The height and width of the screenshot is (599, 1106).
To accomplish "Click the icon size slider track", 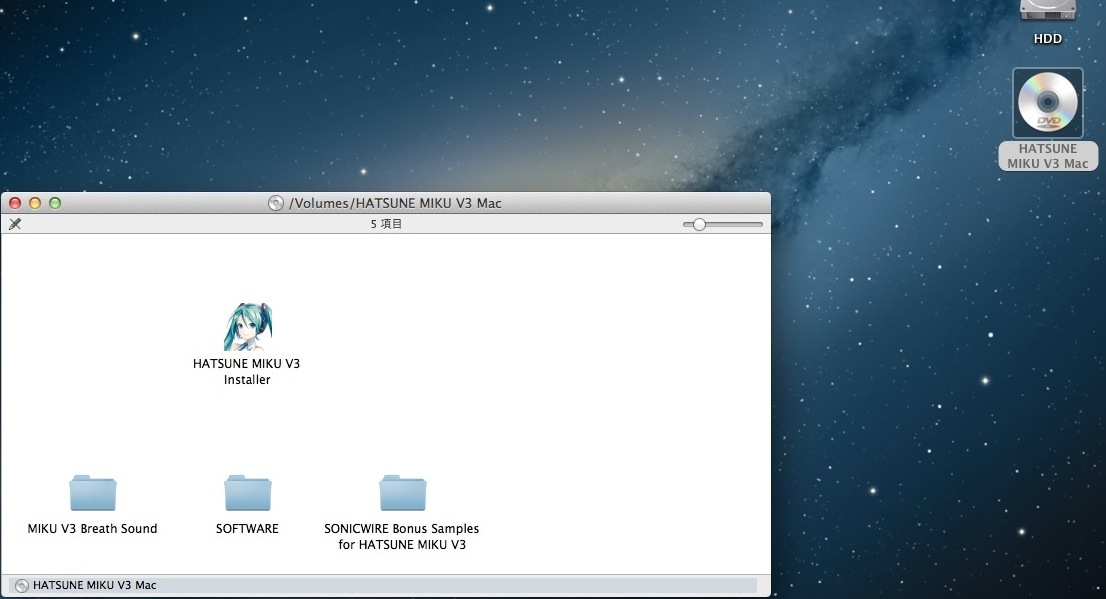I will [723, 224].
